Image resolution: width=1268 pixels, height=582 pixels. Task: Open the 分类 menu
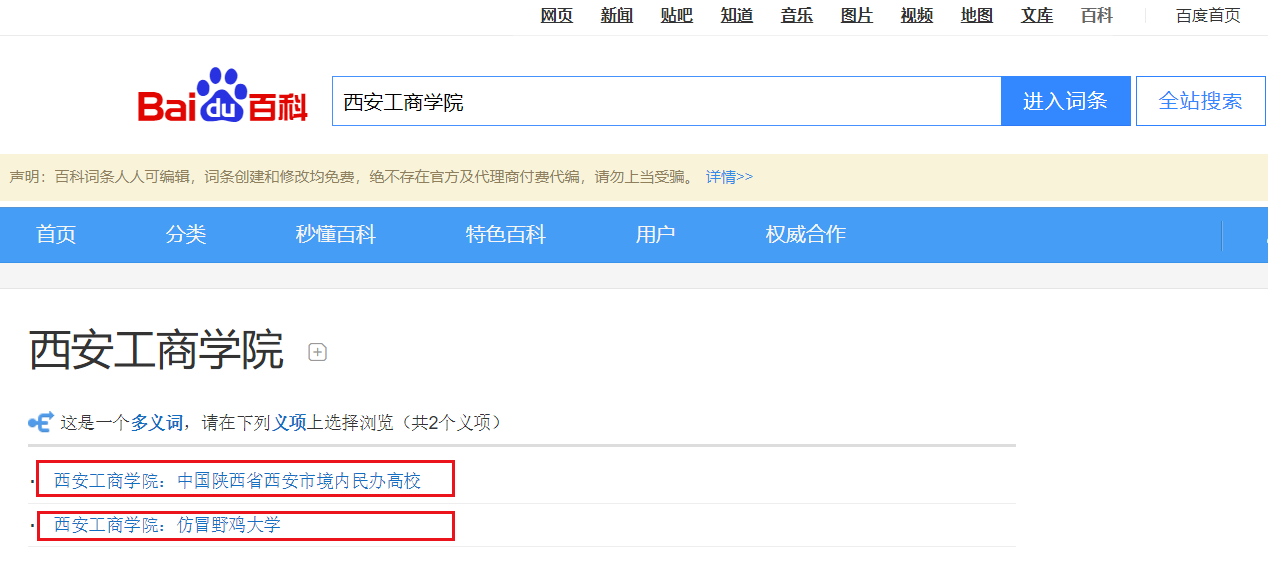coord(186,235)
